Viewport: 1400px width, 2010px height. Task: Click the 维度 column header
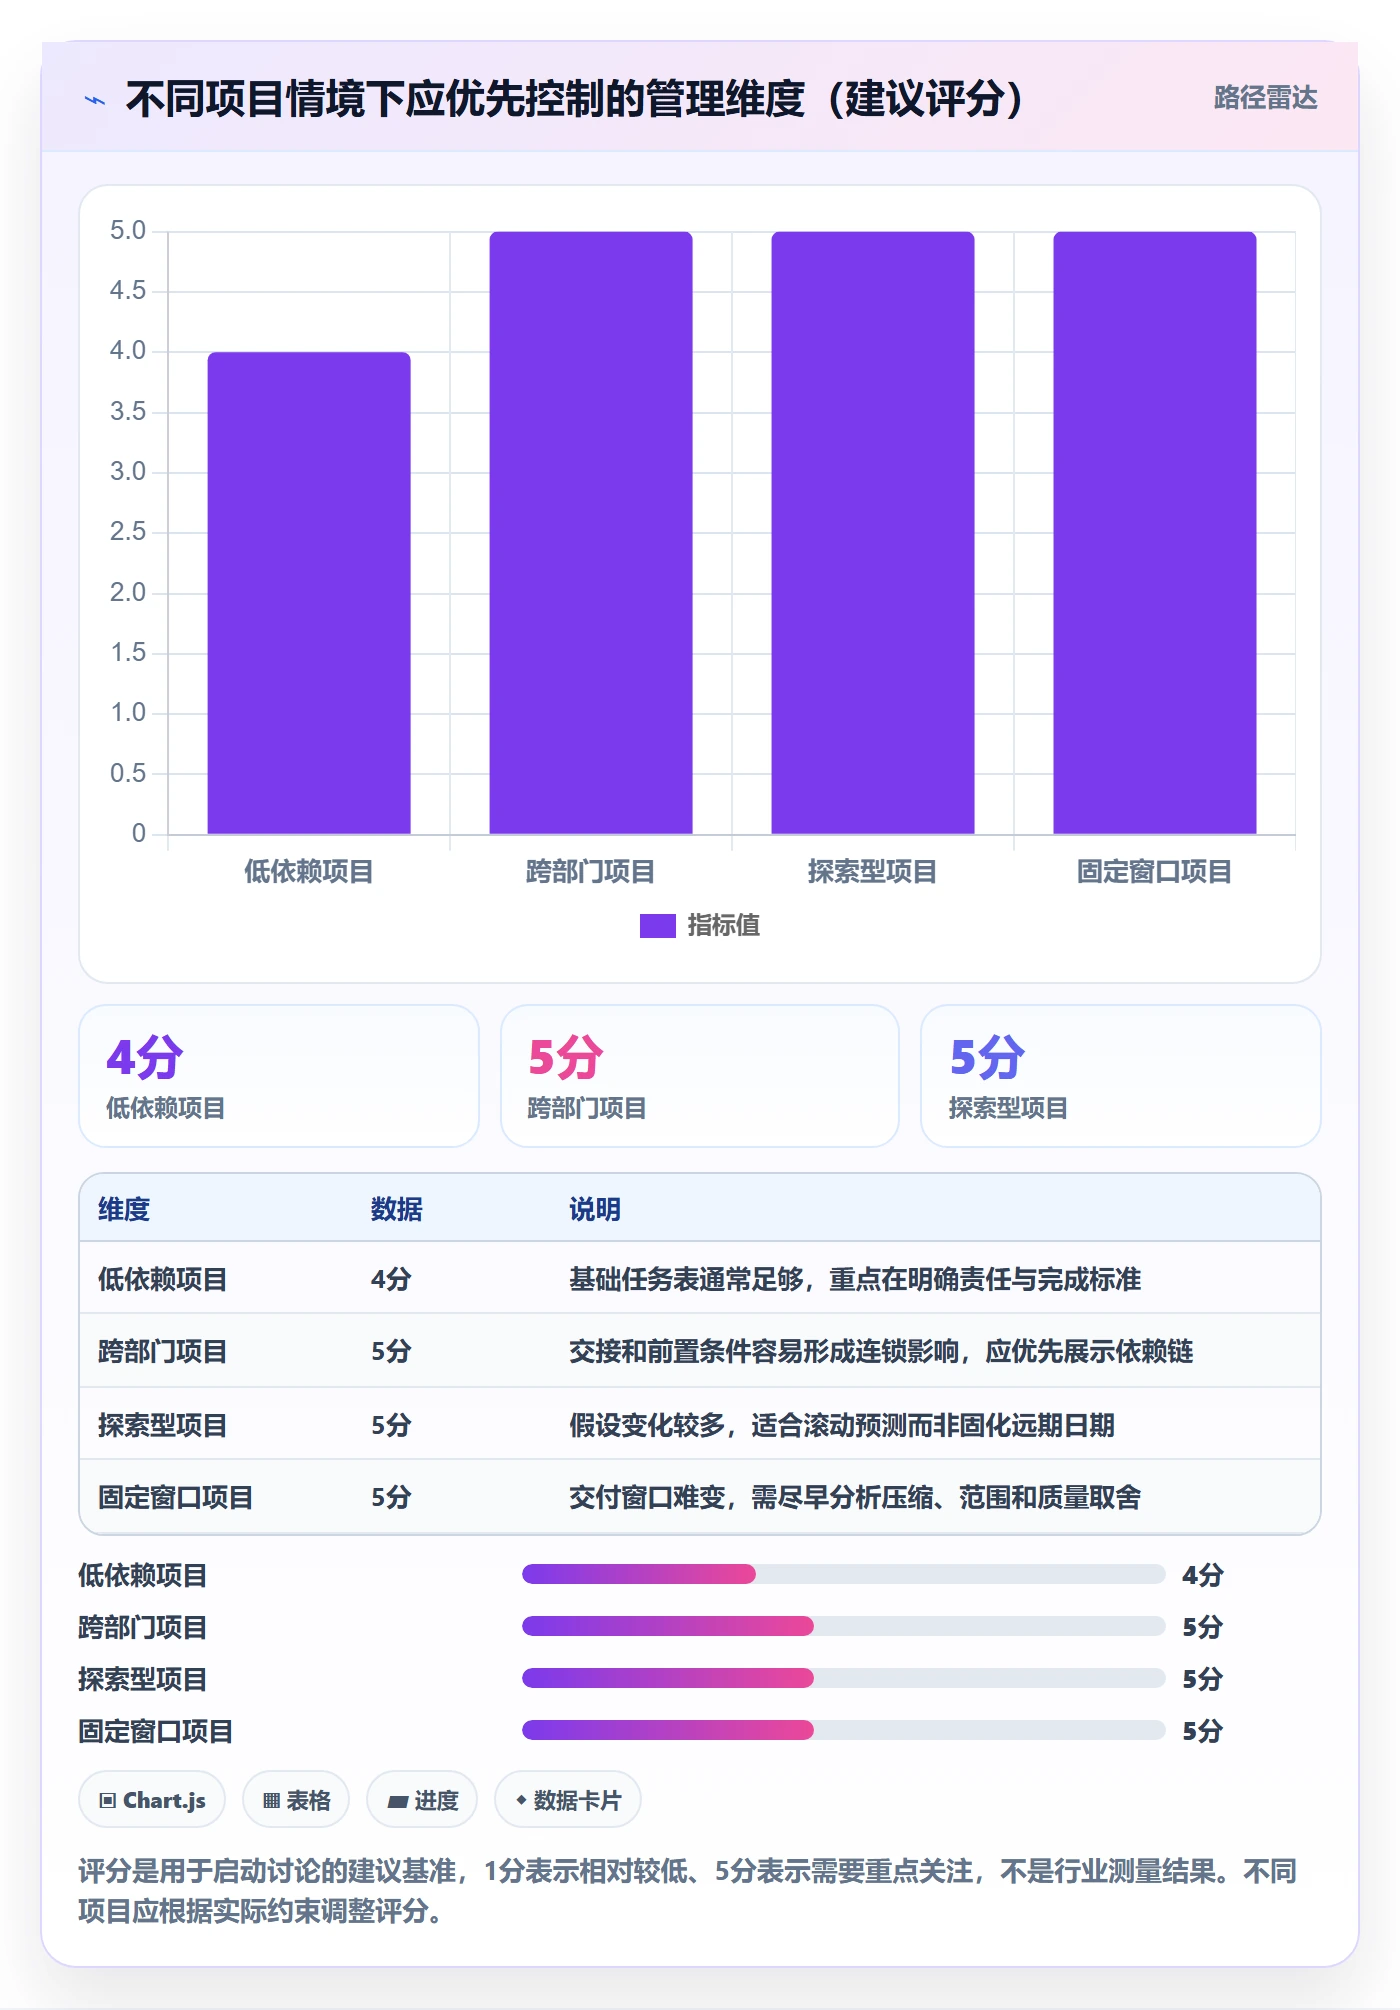click(x=124, y=1209)
